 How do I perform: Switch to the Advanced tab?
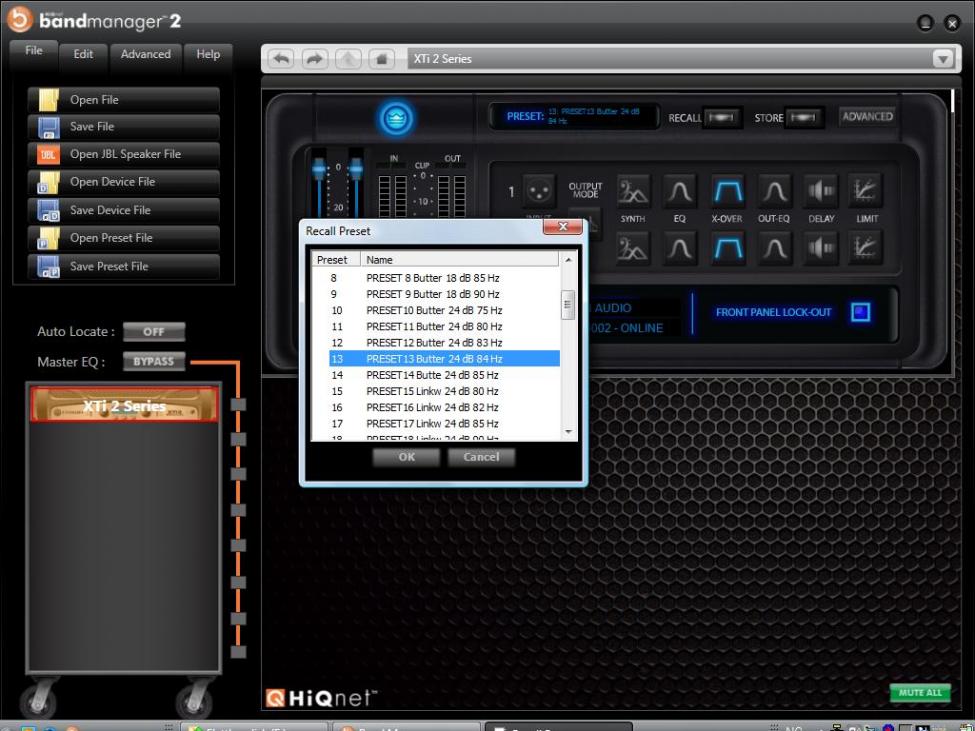click(x=146, y=55)
